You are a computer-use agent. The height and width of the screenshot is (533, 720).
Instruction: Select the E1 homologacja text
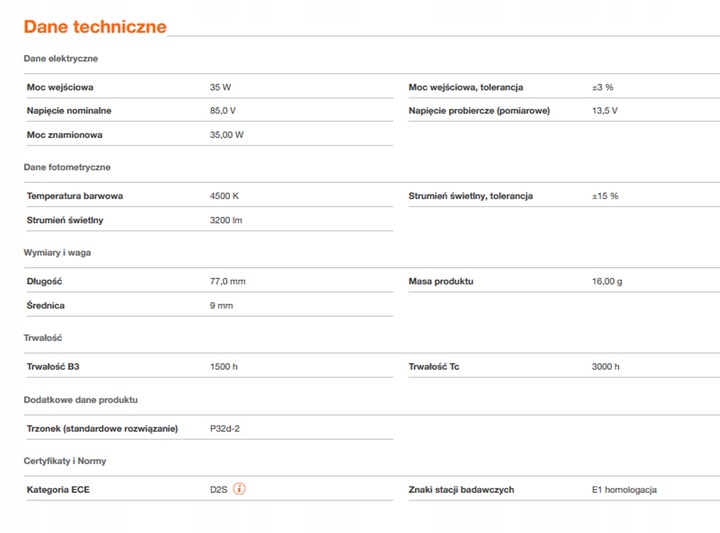point(624,490)
